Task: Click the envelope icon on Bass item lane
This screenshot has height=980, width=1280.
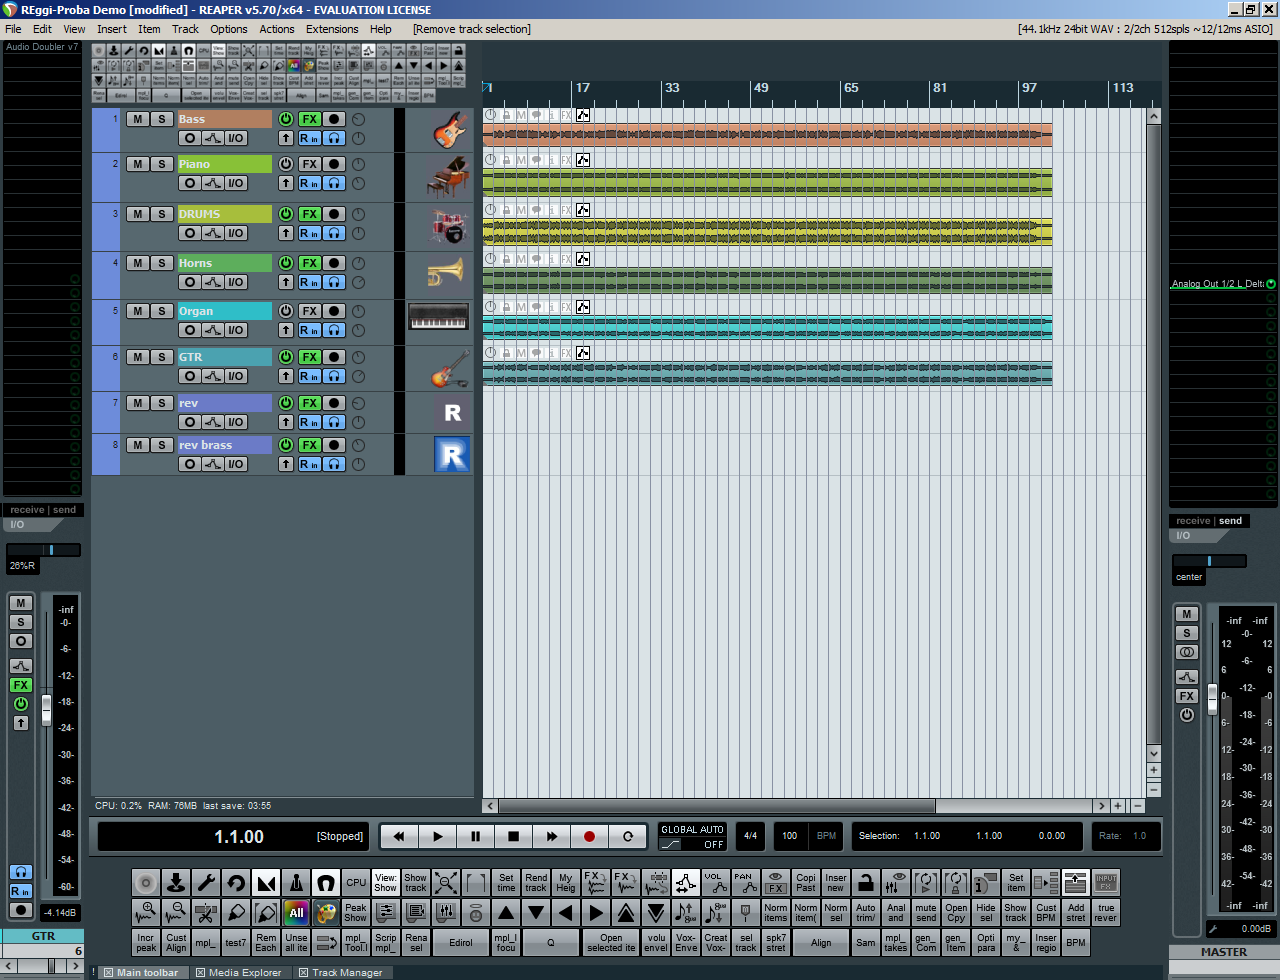Action: [583, 115]
